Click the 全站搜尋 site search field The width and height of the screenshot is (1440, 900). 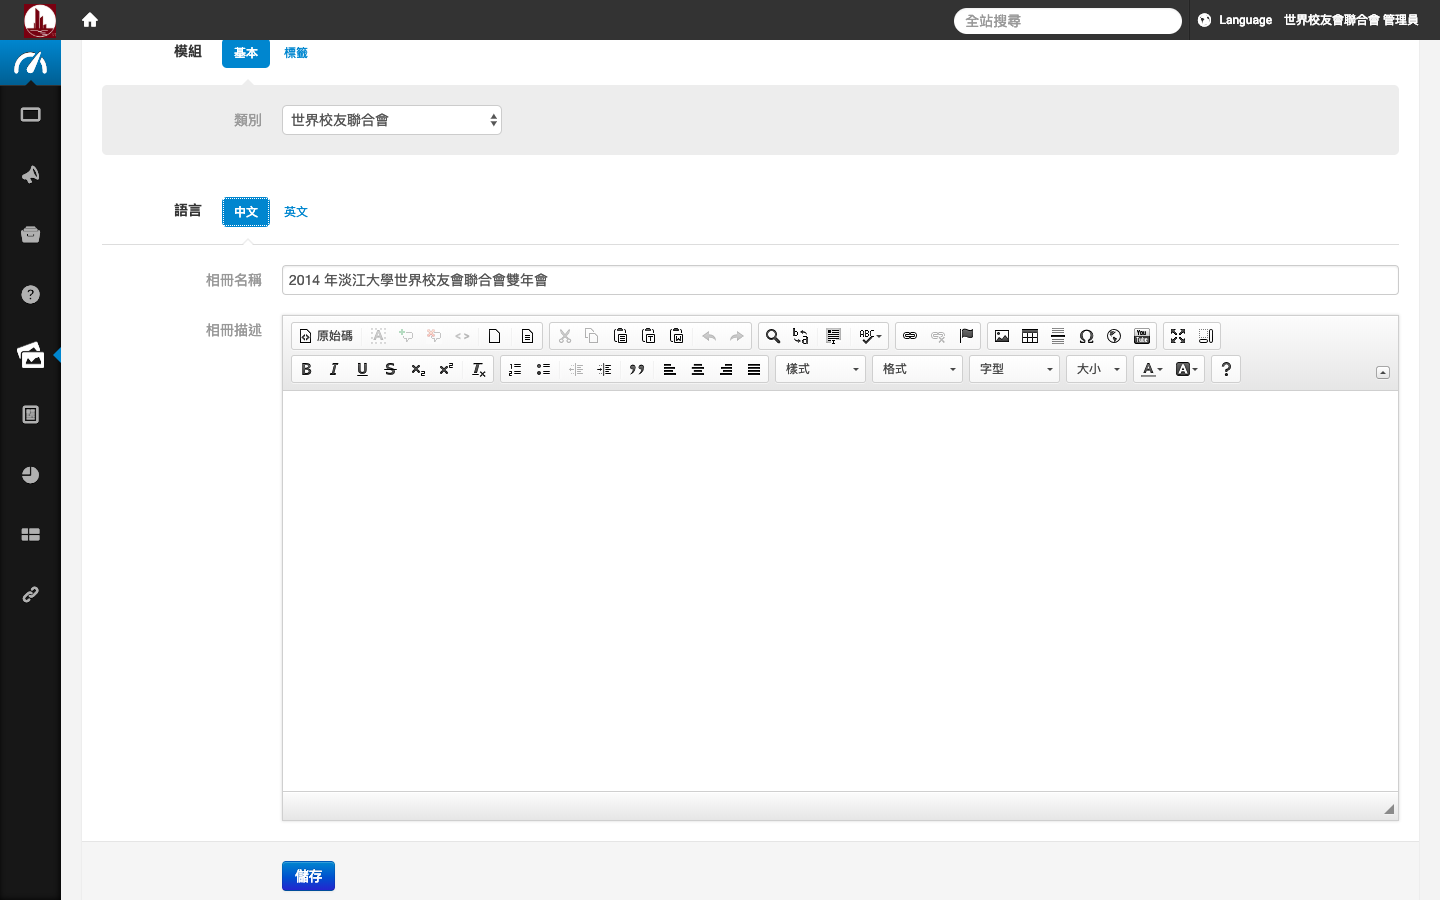point(1068,21)
